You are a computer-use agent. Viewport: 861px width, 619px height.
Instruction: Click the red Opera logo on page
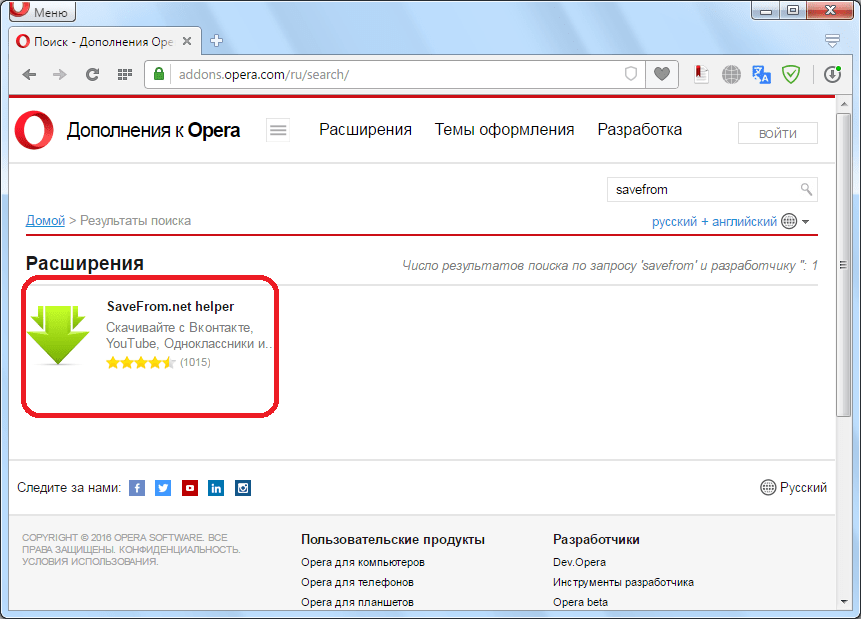coord(34,130)
